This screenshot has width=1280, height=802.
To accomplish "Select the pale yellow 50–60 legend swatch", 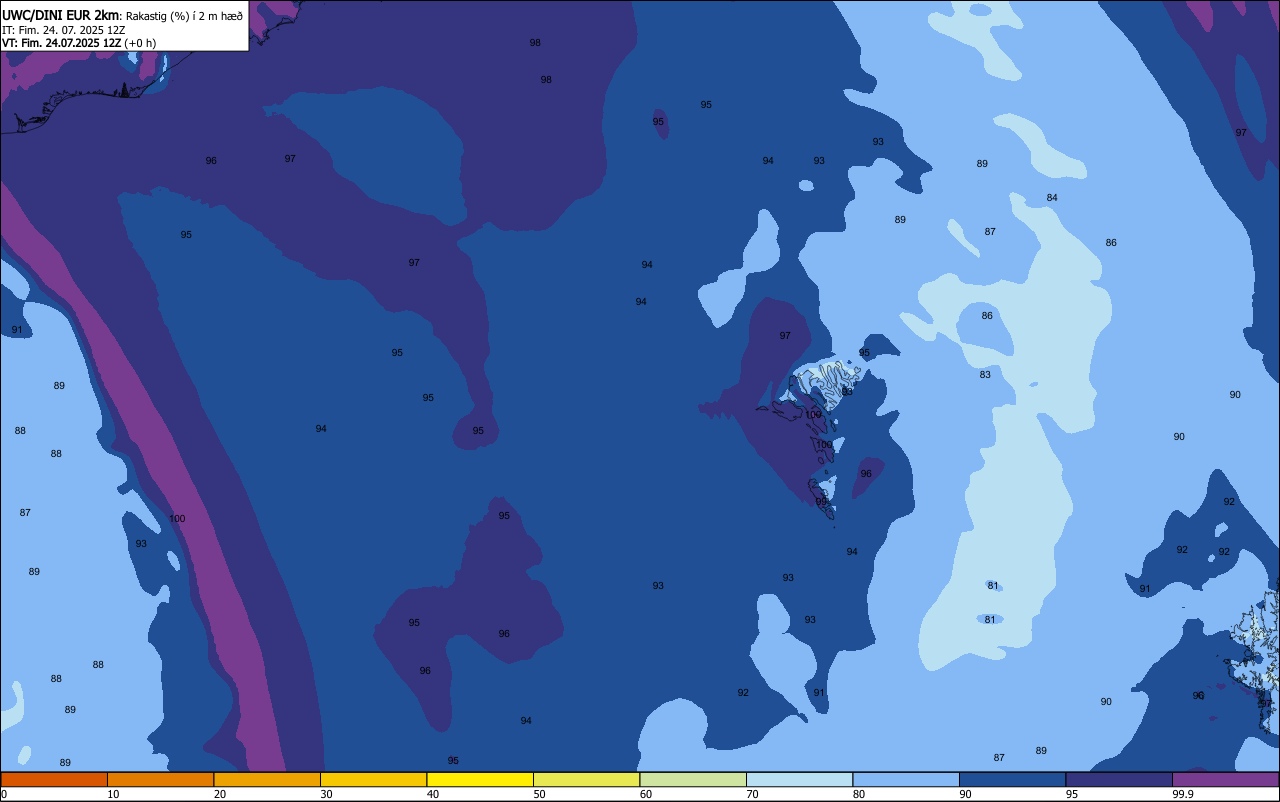I will click(x=586, y=779).
